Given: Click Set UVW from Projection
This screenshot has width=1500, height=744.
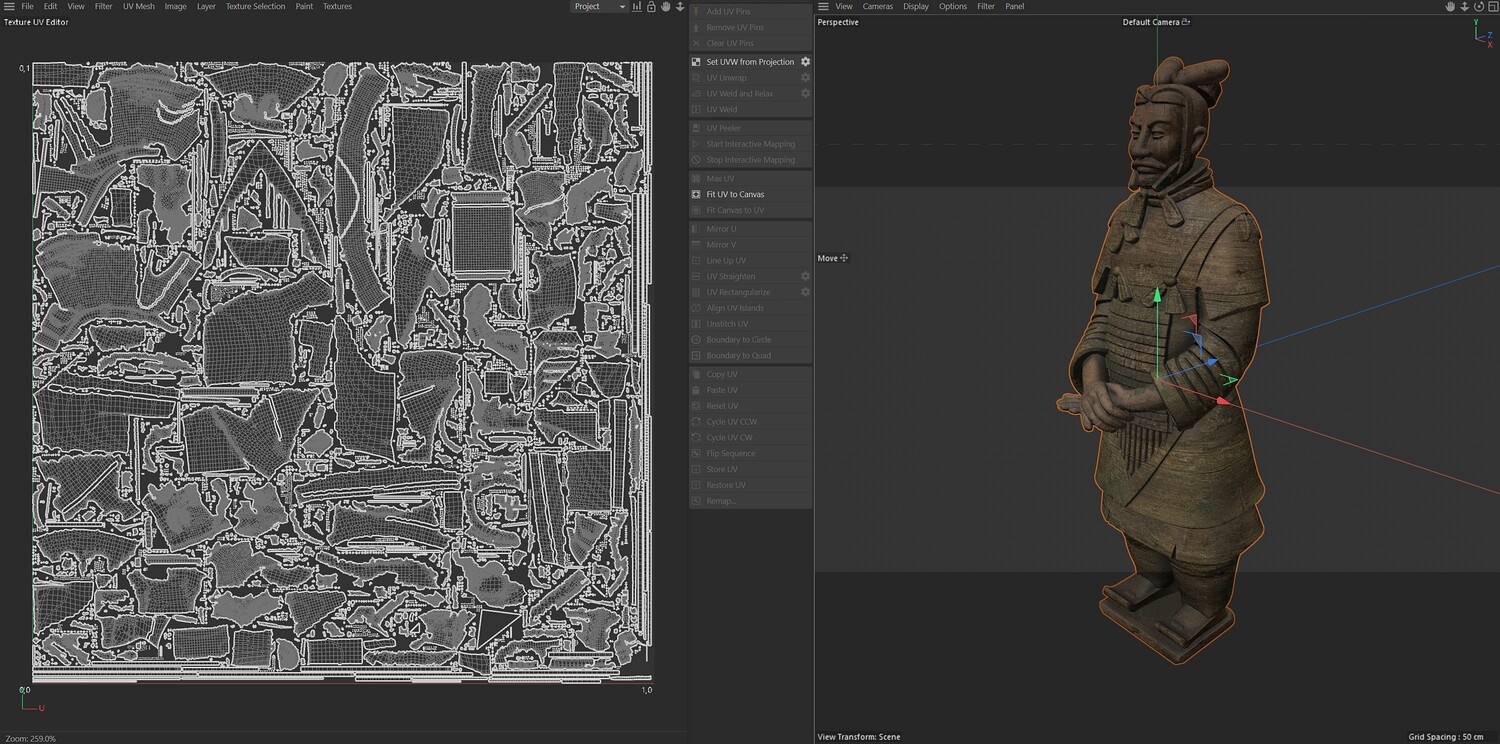Looking at the screenshot, I should 750,62.
